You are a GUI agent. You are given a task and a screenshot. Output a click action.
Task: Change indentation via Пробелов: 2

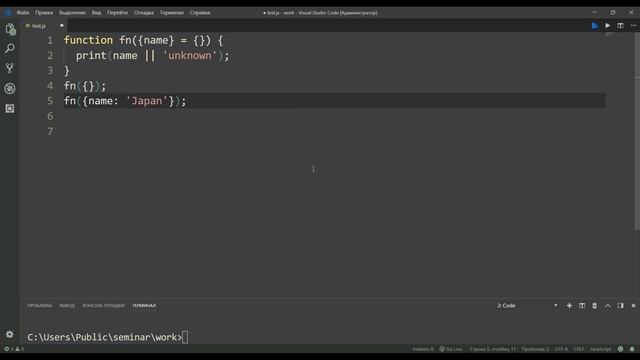pos(535,349)
